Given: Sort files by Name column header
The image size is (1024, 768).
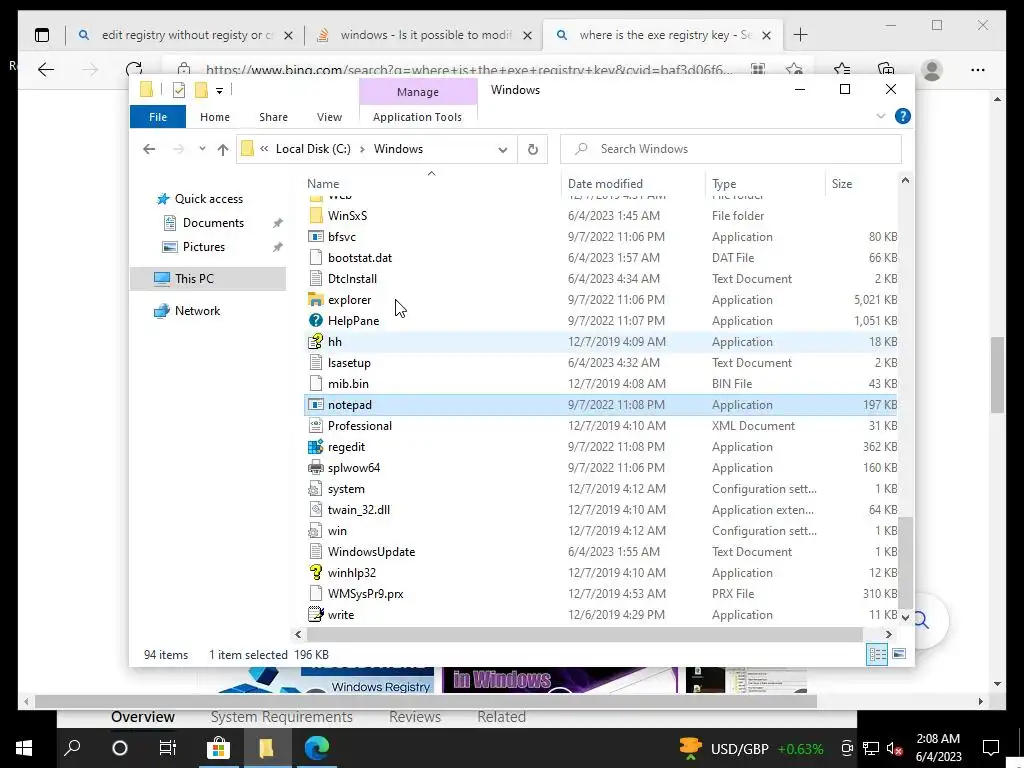Looking at the screenshot, I should pos(431,184).
